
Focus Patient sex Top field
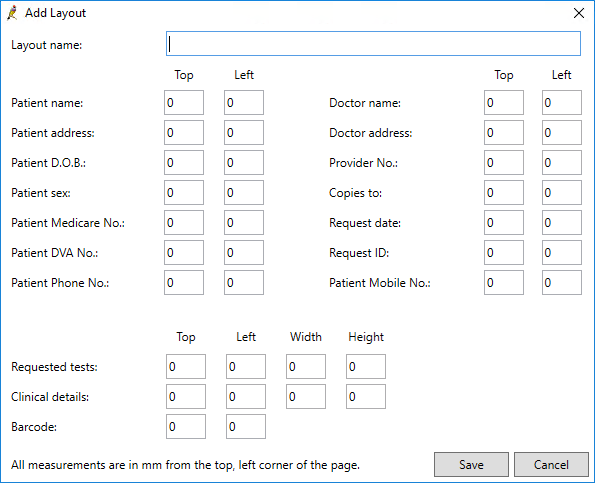[184, 192]
